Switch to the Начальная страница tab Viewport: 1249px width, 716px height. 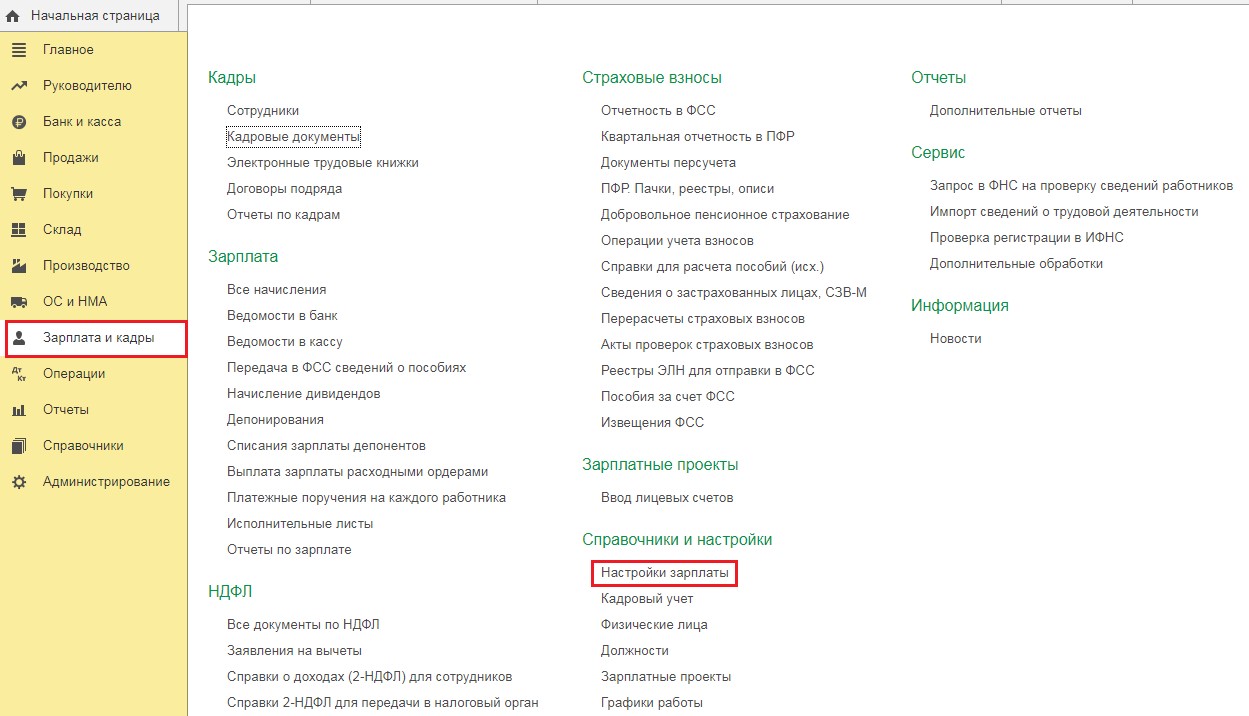[x=94, y=15]
